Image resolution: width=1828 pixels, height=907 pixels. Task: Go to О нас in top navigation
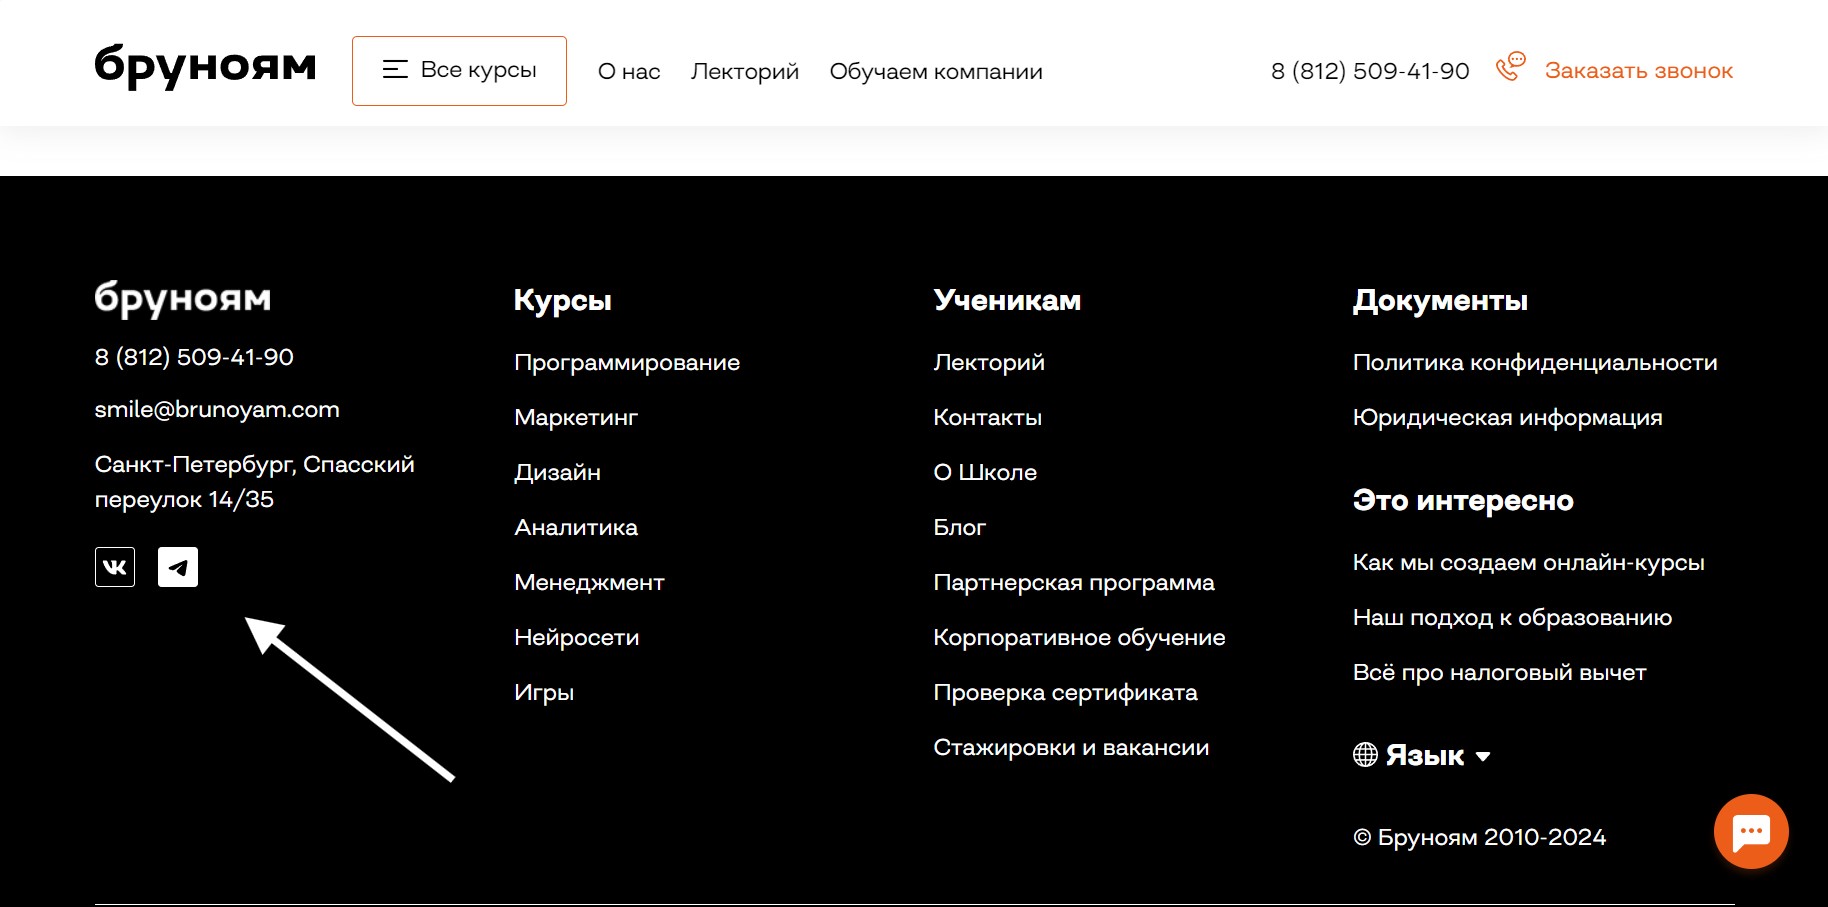click(x=629, y=71)
